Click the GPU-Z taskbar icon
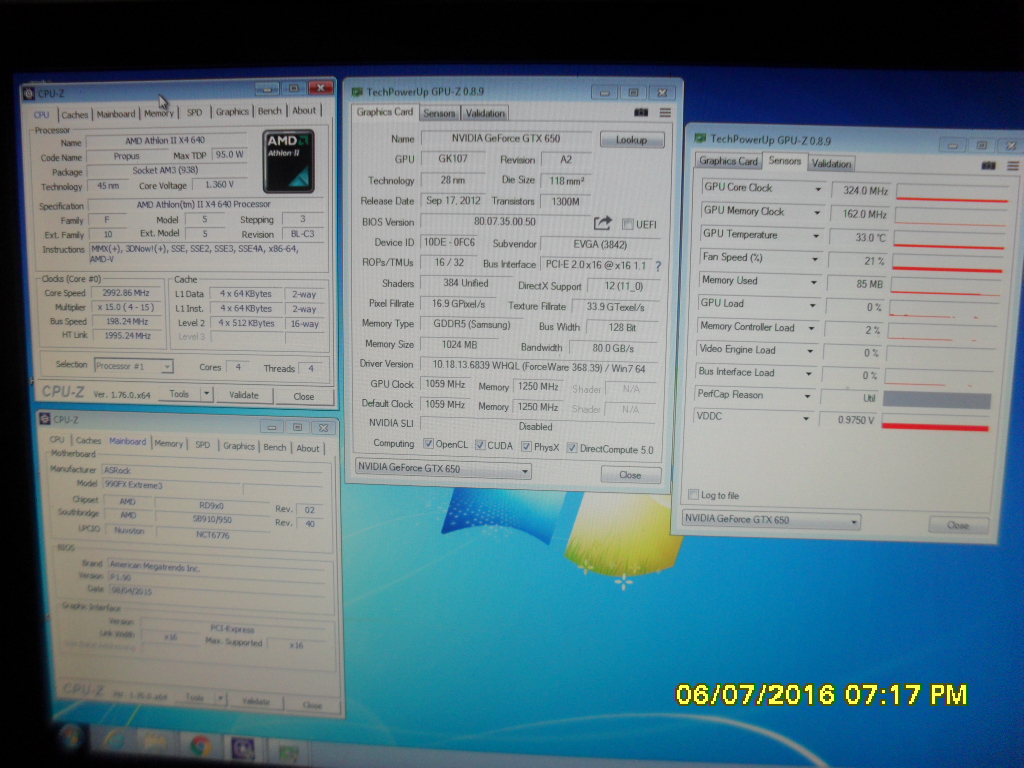 pyautogui.click(x=287, y=752)
